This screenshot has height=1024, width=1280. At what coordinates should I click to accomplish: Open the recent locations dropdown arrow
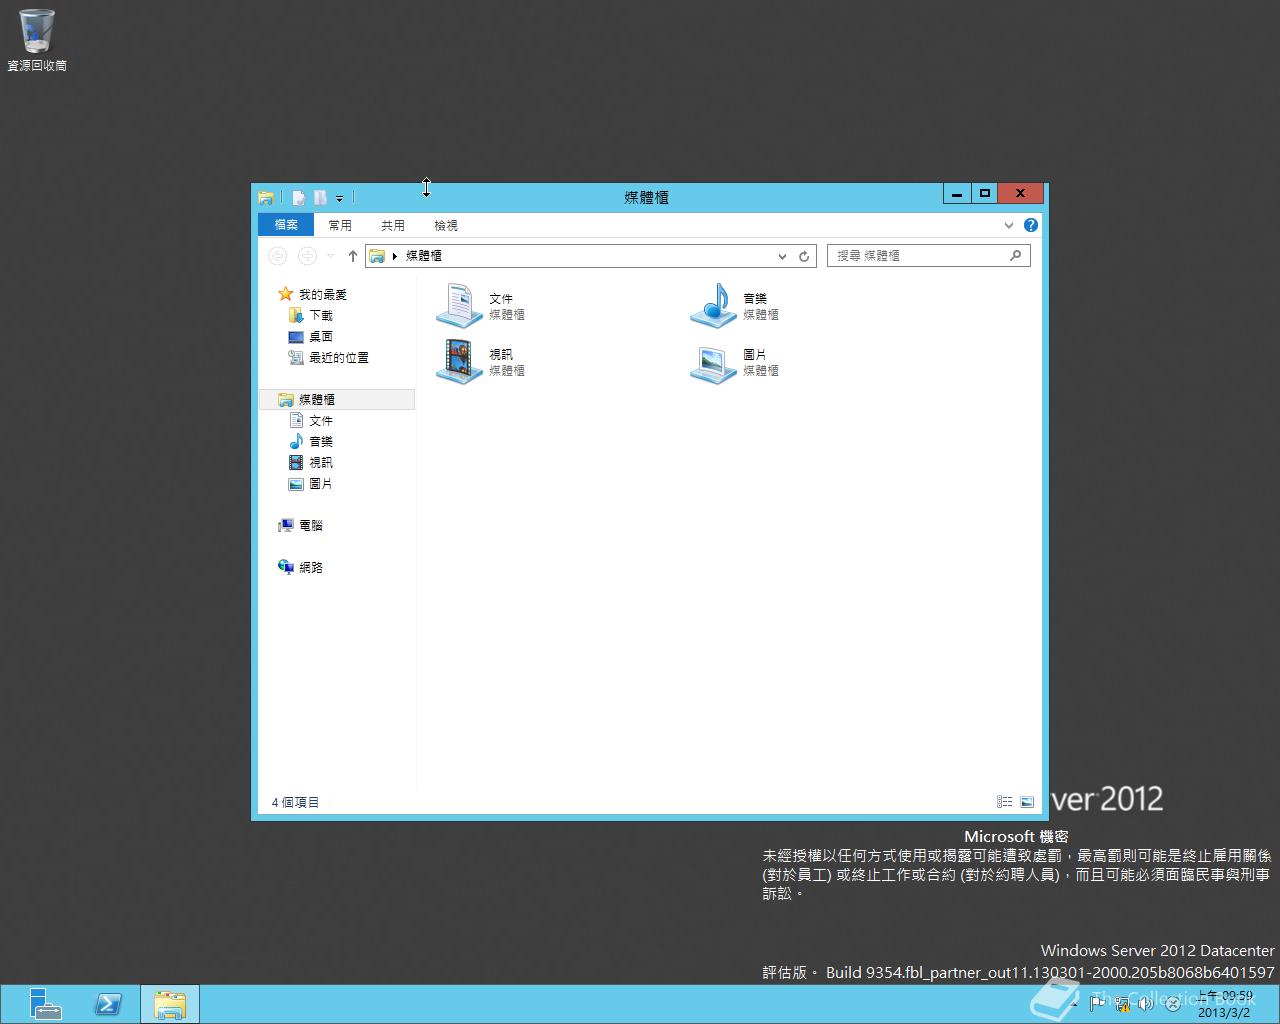coord(331,256)
